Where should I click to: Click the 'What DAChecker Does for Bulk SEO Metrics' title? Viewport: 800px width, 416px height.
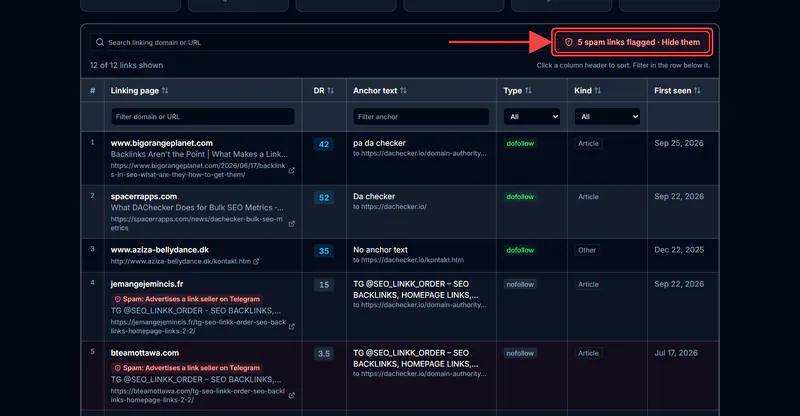(x=197, y=208)
